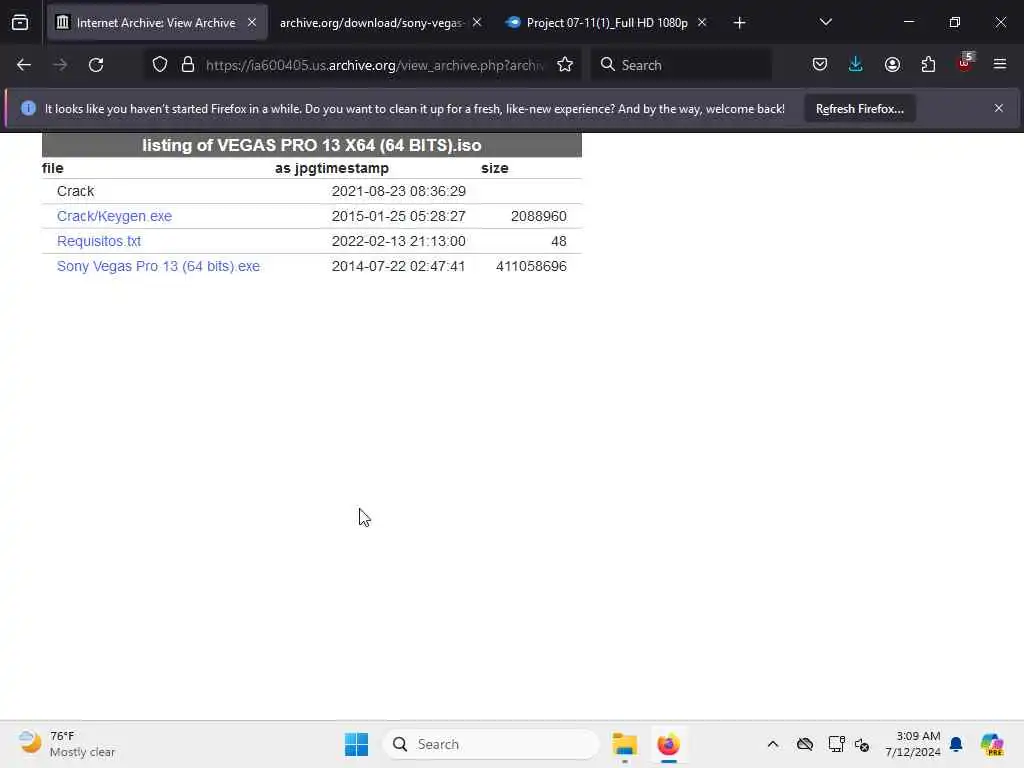Switch to Internet Archive: View Archive tab
The width and height of the screenshot is (1024, 768).
[x=157, y=23]
